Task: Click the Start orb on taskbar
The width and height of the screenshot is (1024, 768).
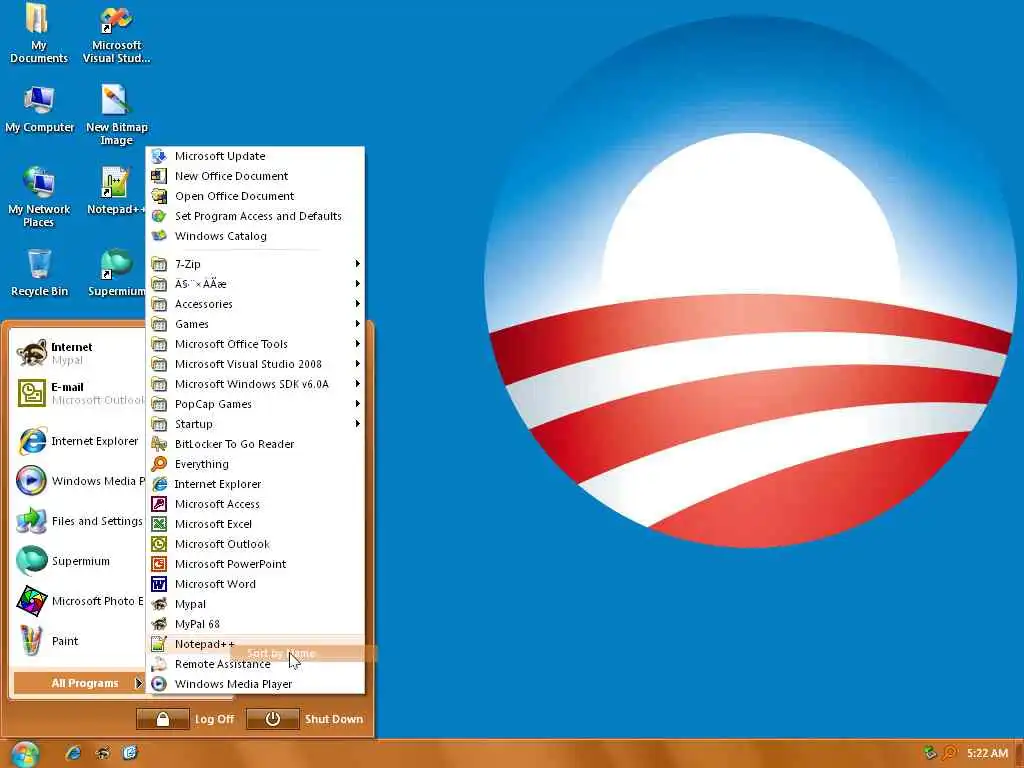Action: click(24, 754)
